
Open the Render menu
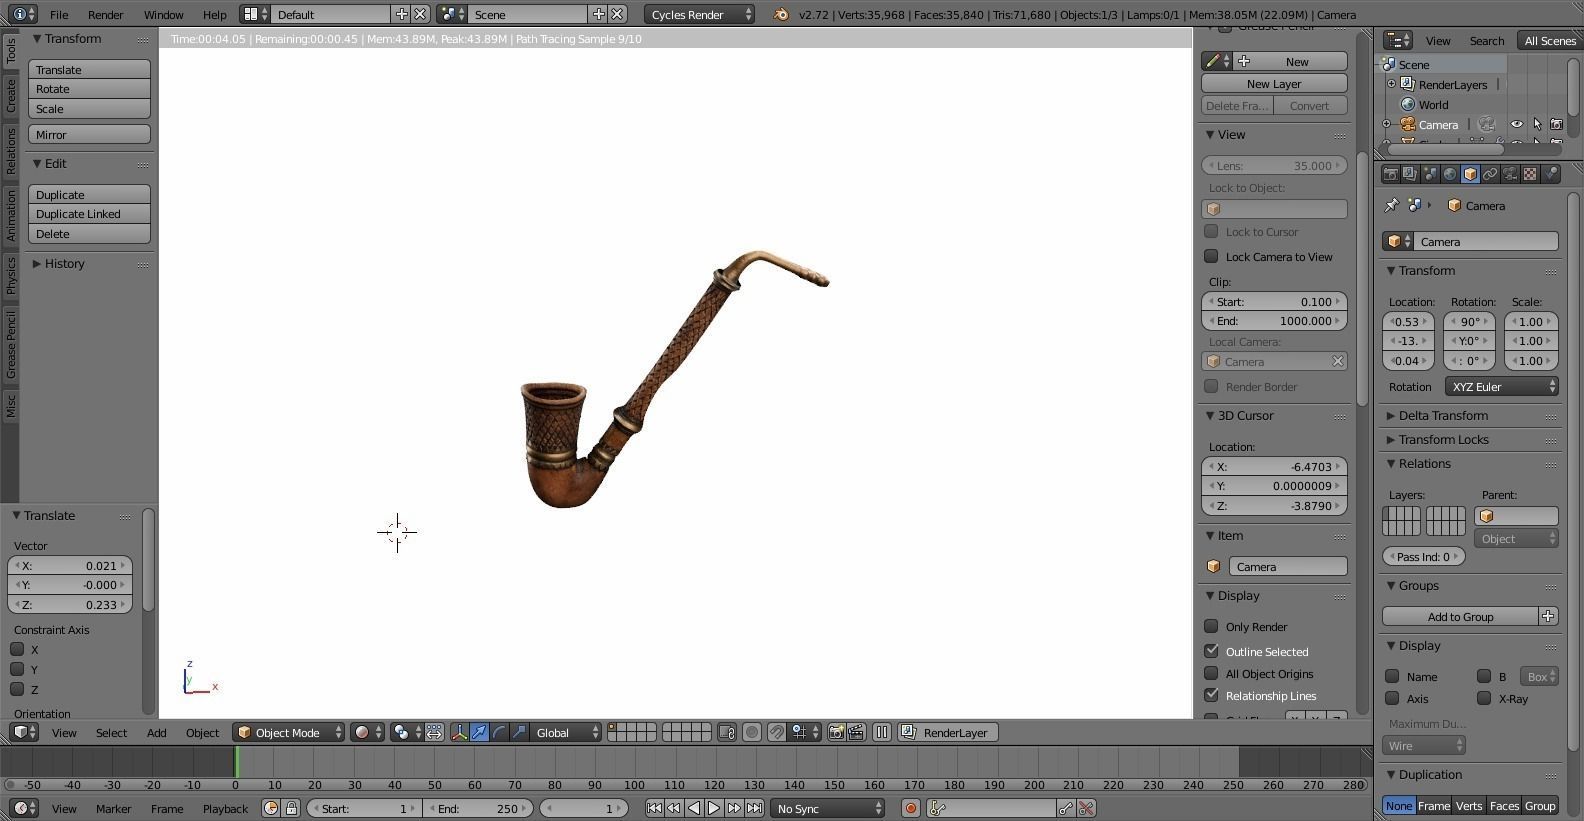point(105,14)
